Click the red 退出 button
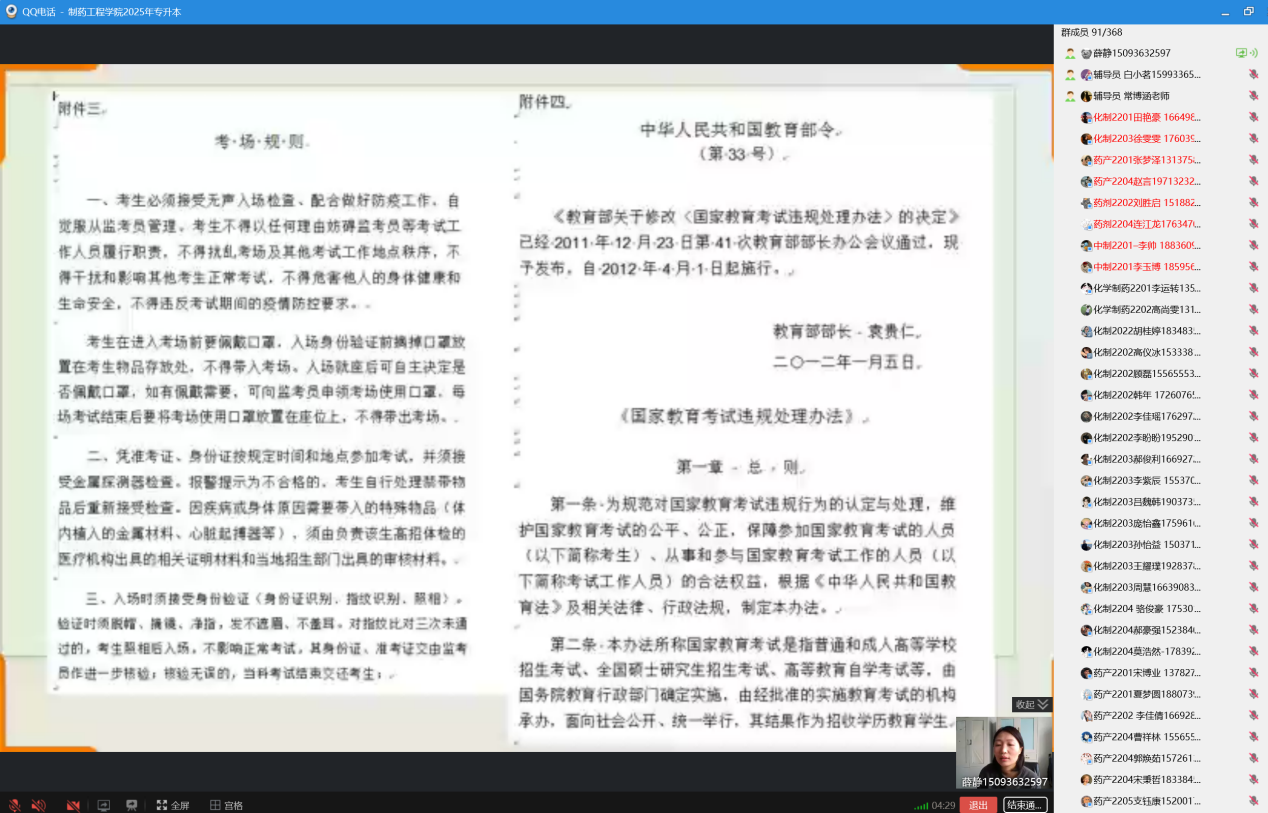Viewport: 1268px width, 813px height. point(978,805)
